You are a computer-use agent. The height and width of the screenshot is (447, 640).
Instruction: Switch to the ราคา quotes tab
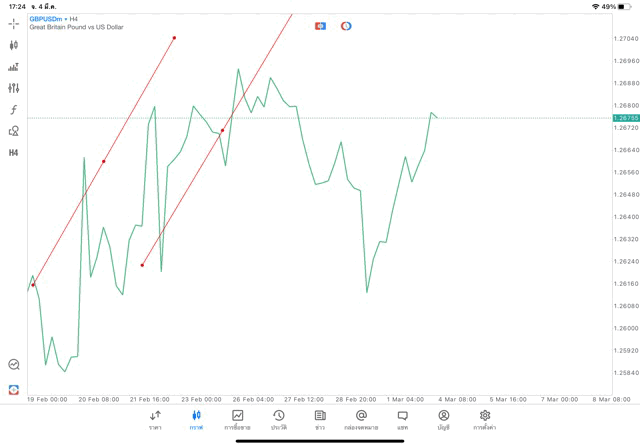[155, 419]
